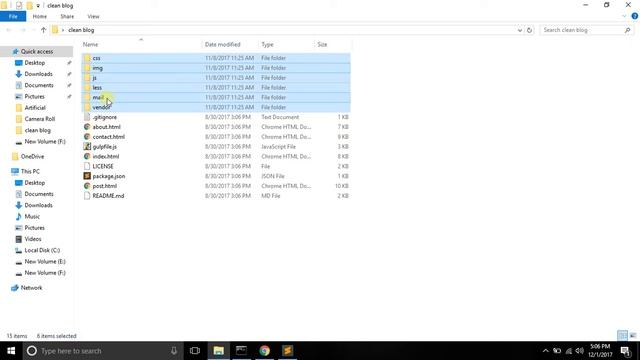Expand the address bar history dropdown
This screenshot has height=360, width=640.
pyautogui.click(x=519, y=30)
